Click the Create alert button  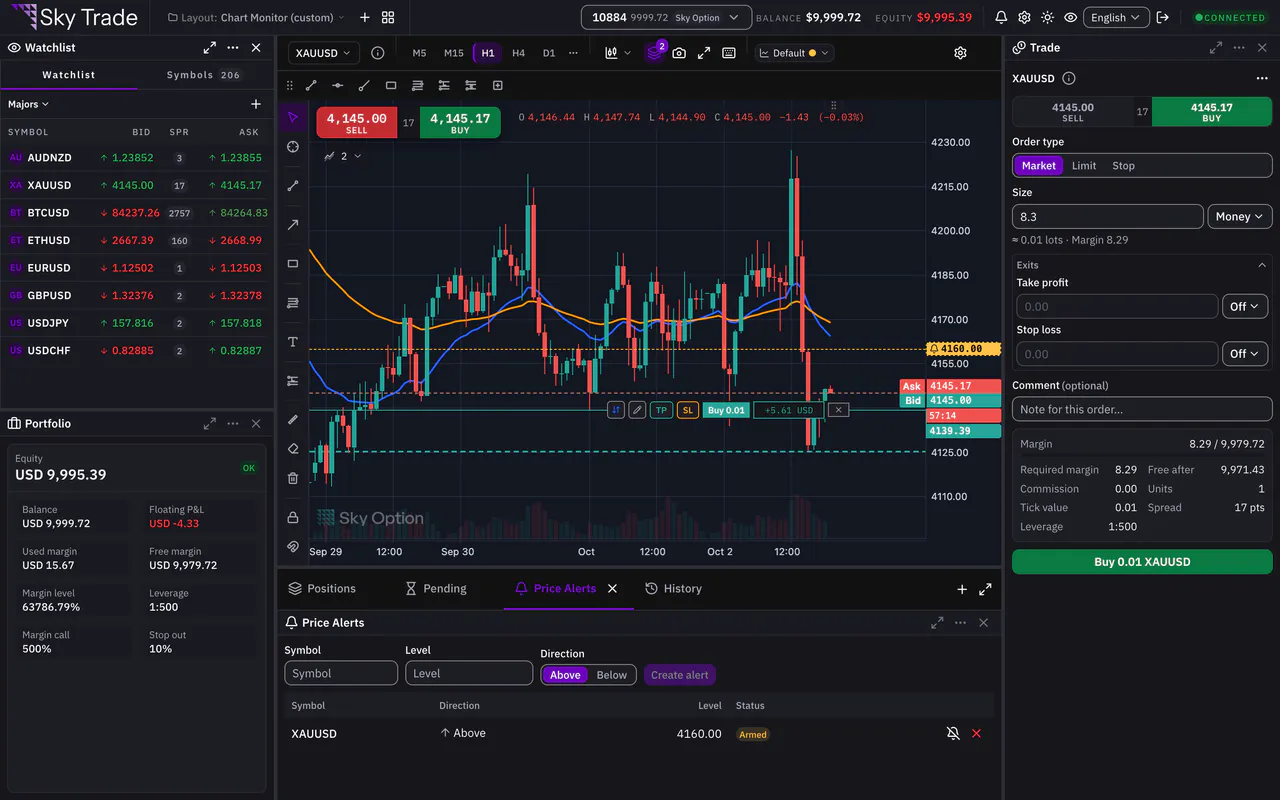[x=680, y=675]
